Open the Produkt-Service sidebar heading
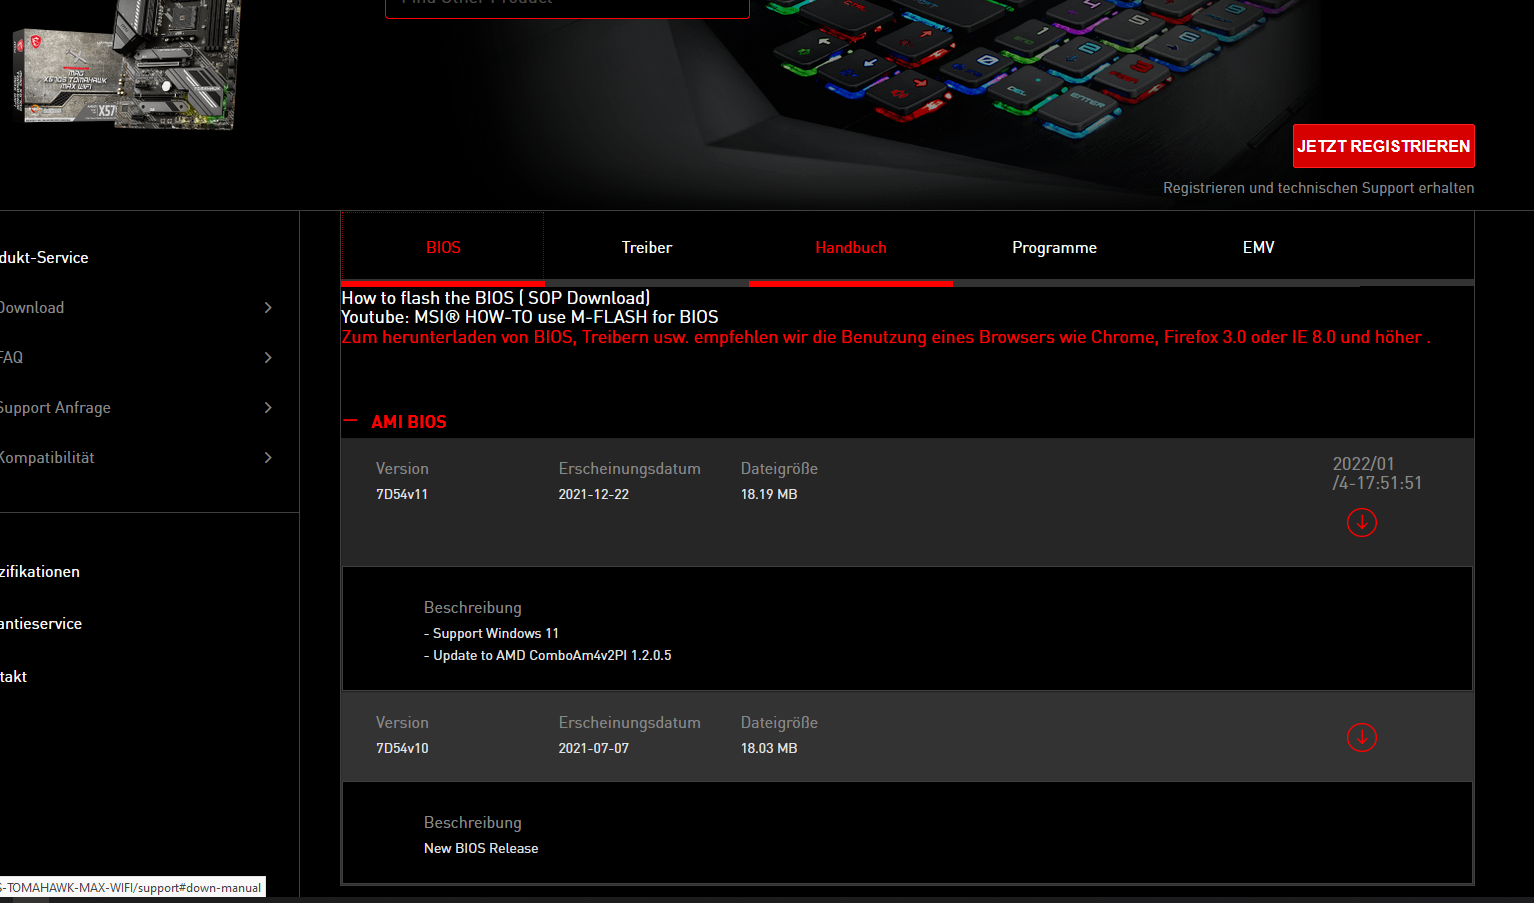This screenshot has width=1534, height=903. click(44, 257)
